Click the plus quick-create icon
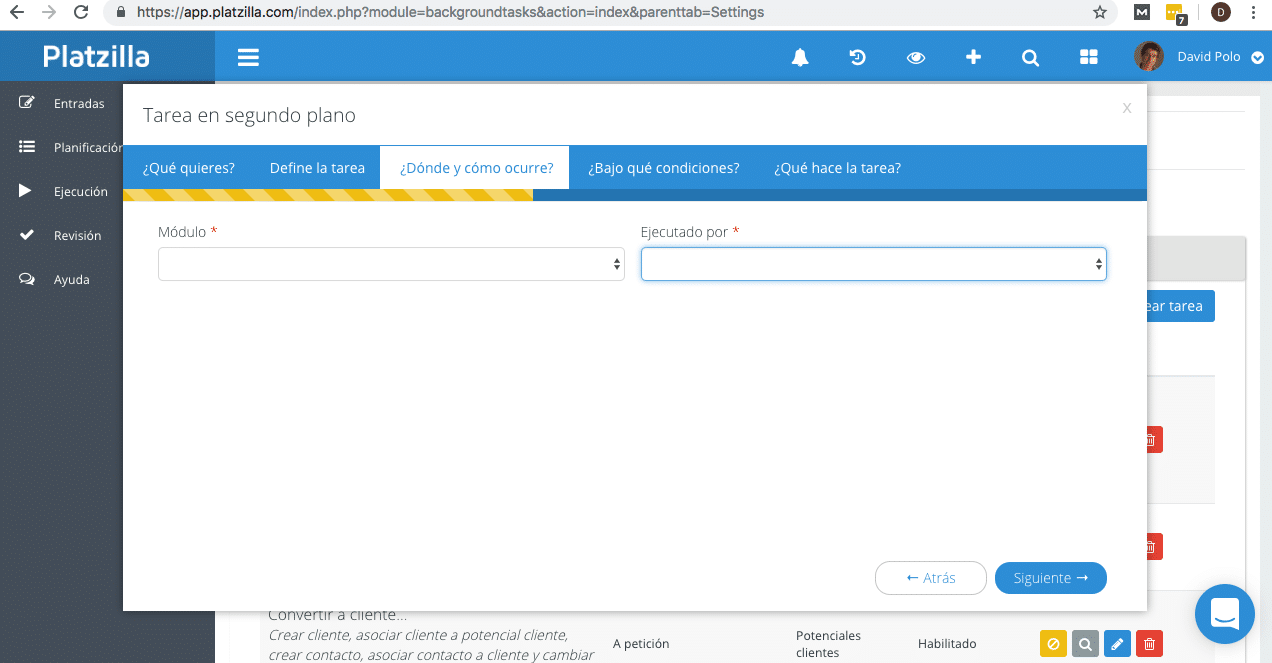This screenshot has width=1272, height=663. [973, 58]
